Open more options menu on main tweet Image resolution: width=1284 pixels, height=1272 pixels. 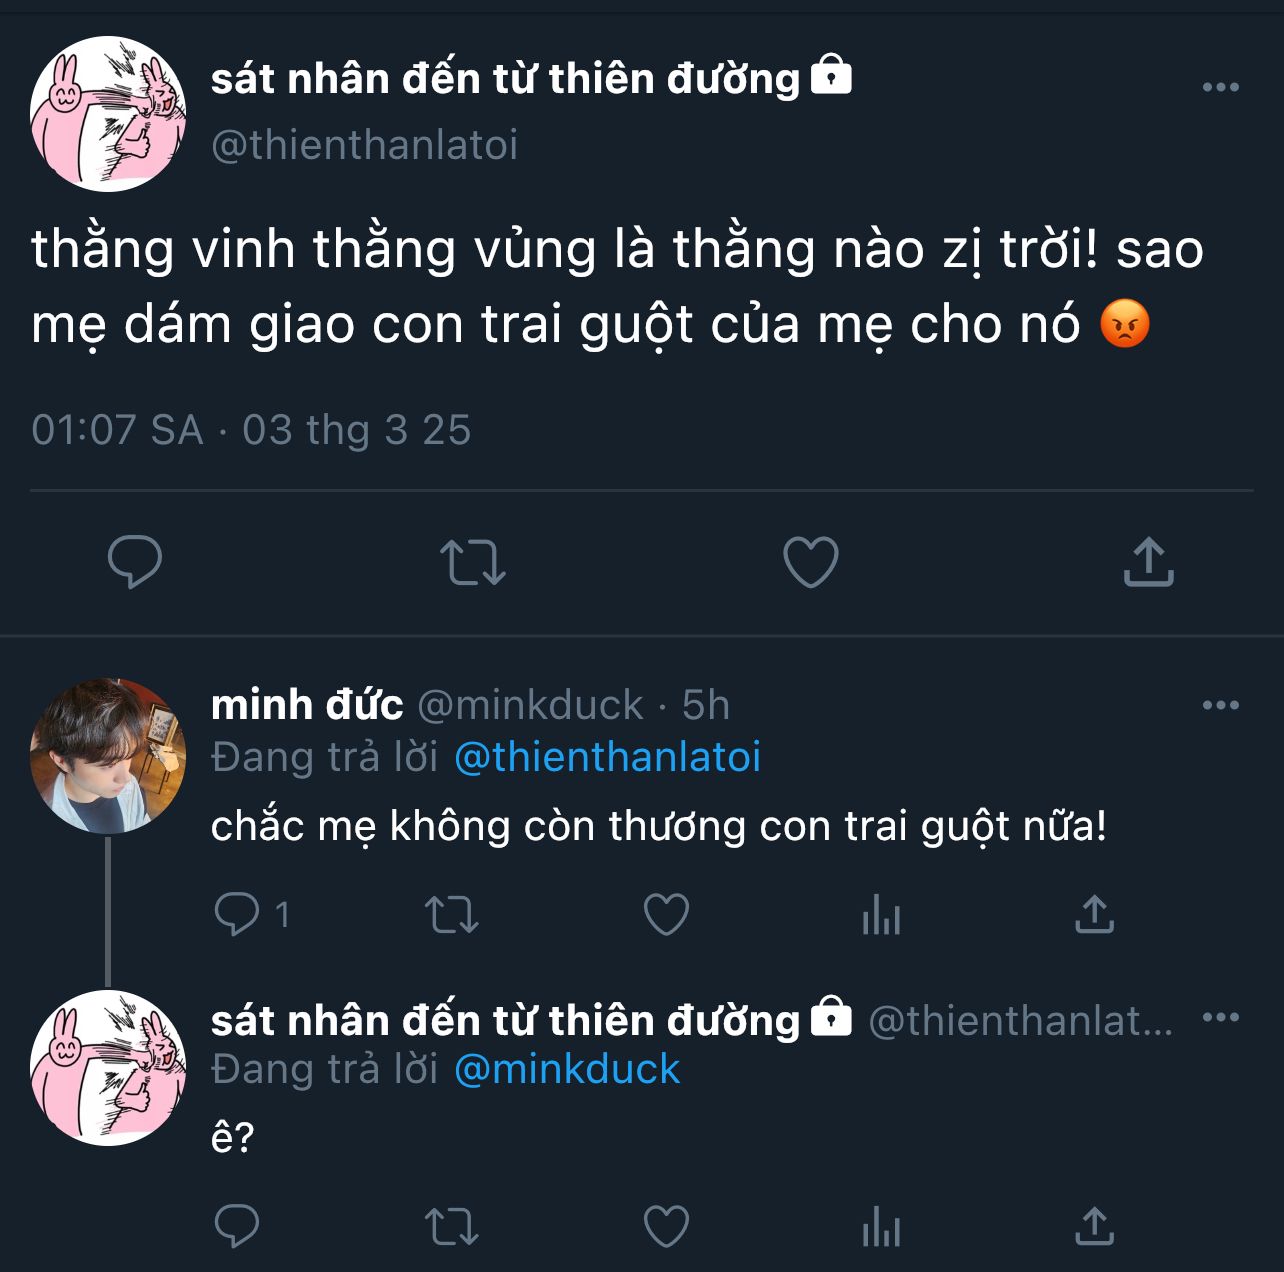pos(1220,87)
